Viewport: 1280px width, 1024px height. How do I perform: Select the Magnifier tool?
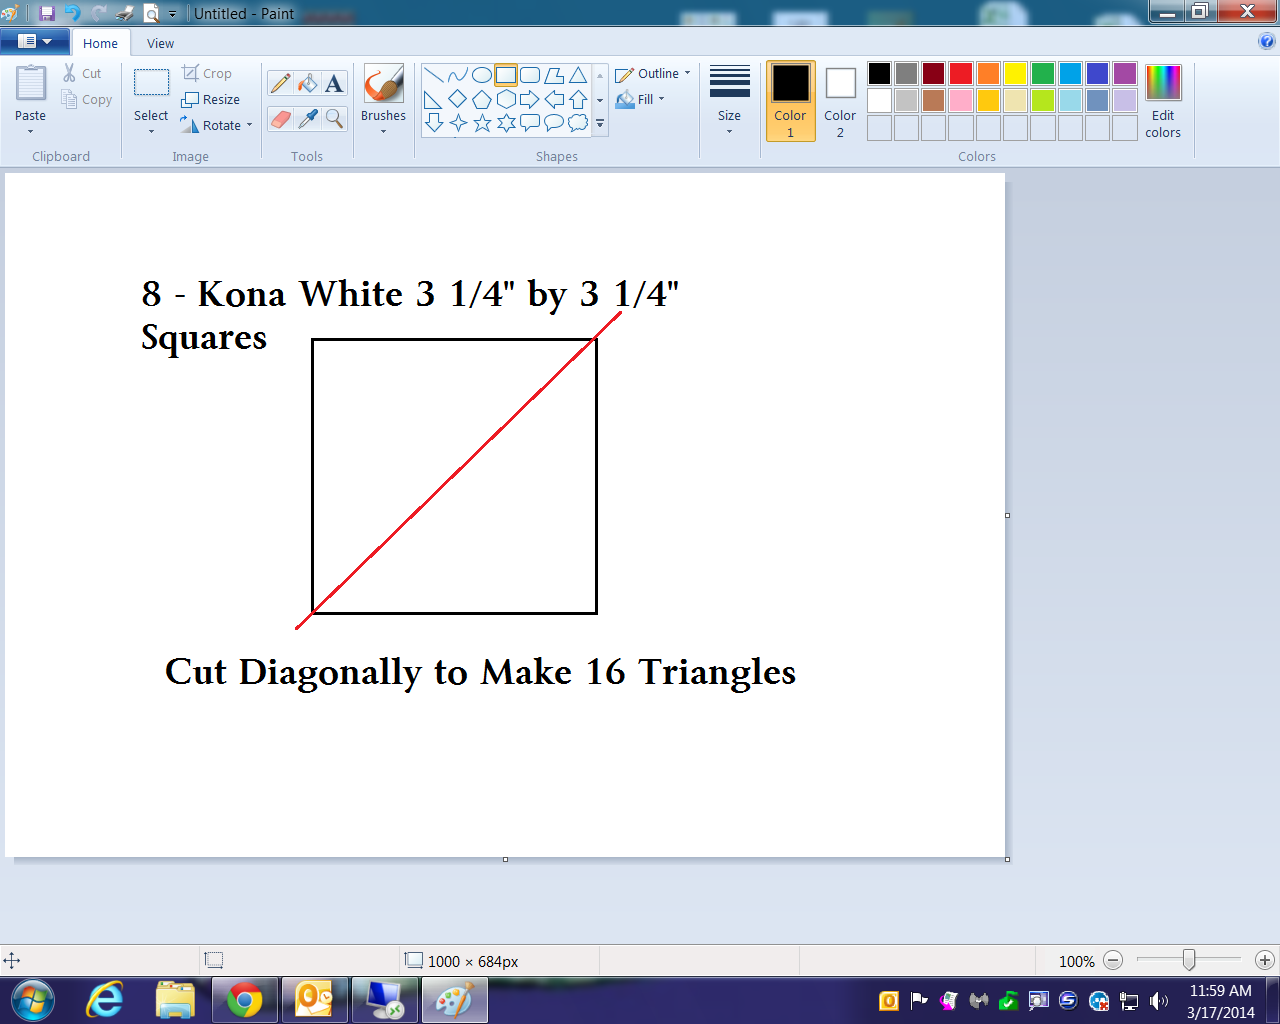point(336,118)
